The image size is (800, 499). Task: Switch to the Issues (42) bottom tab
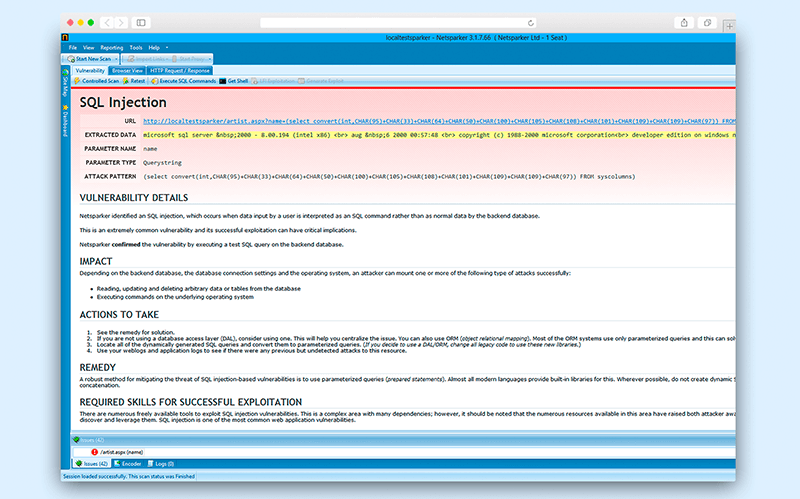(92, 464)
